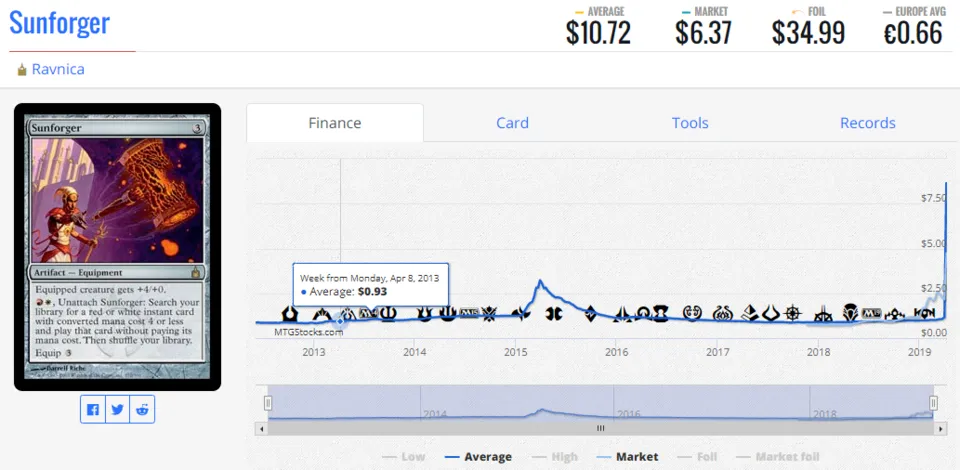Viewport: 960px width, 470px height.
Task: Open the Ravnica set link
Action: (x=58, y=69)
